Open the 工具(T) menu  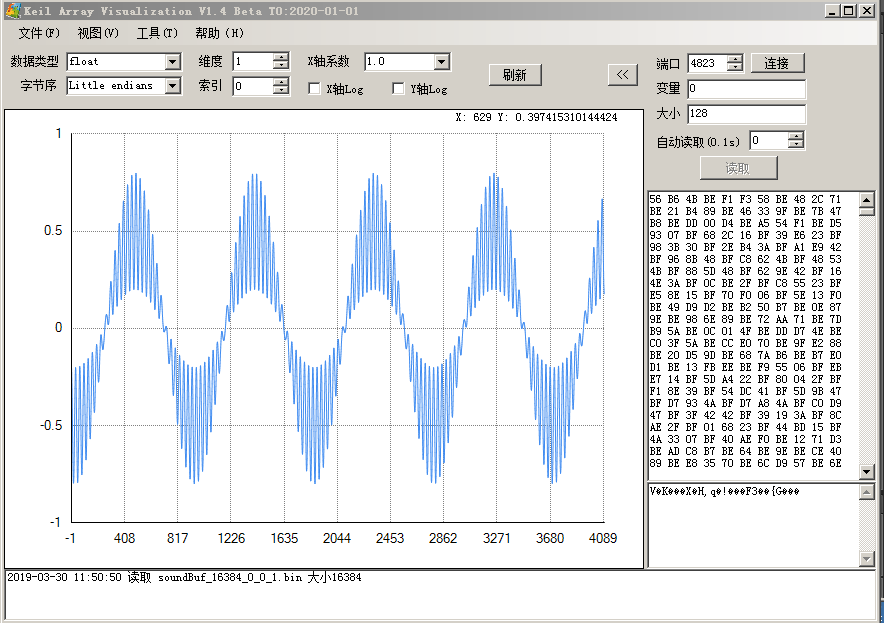point(156,32)
